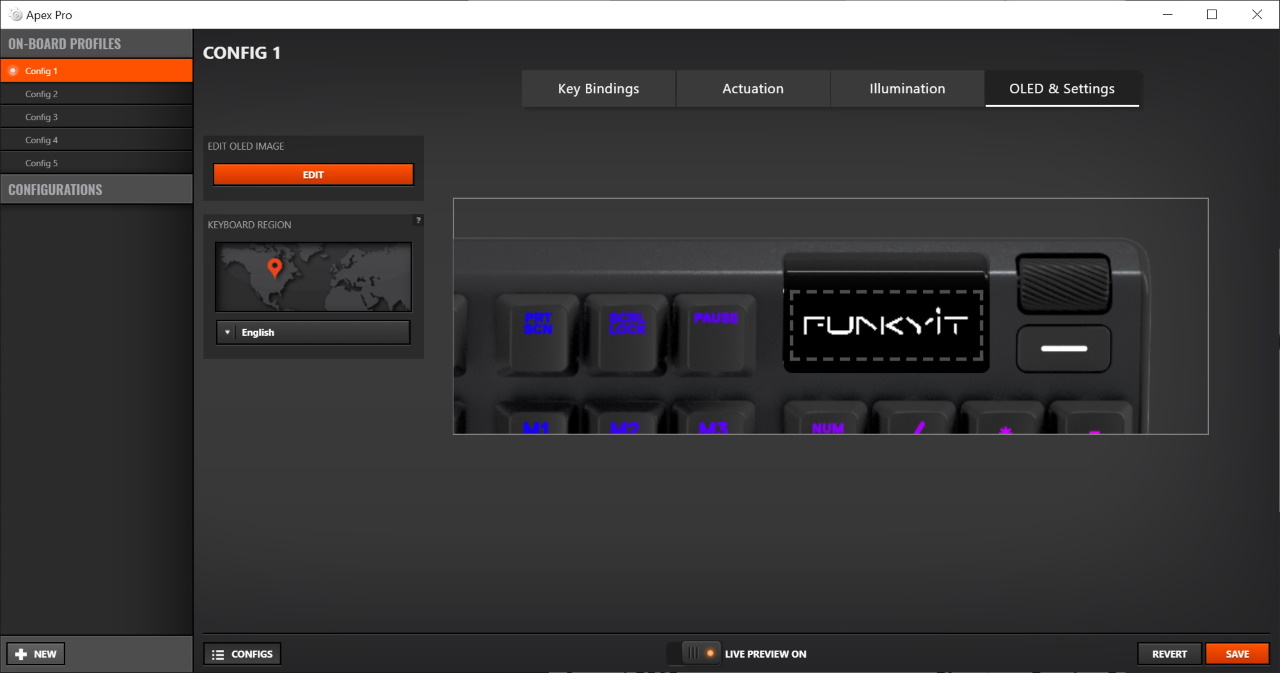Save the configuration changes
The width and height of the screenshot is (1280, 673).
(x=1237, y=654)
